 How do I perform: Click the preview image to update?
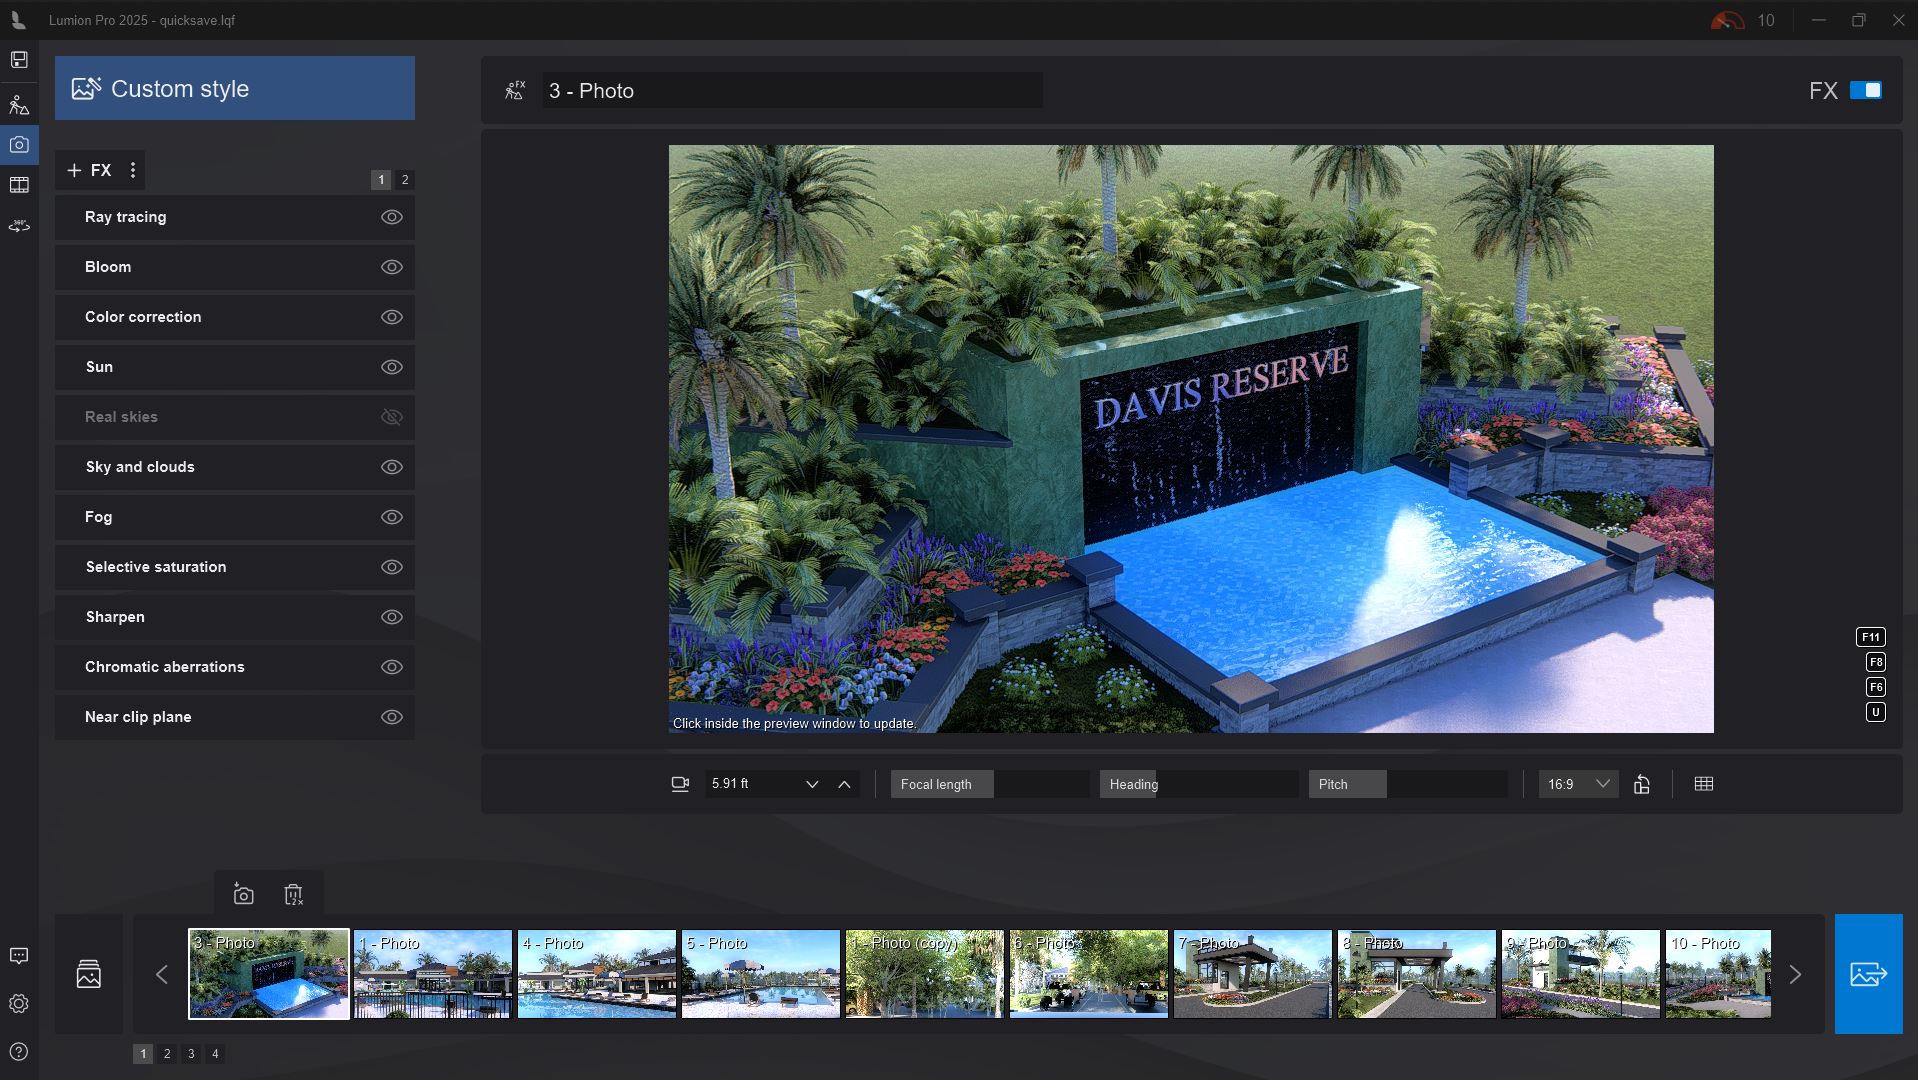click(1191, 439)
